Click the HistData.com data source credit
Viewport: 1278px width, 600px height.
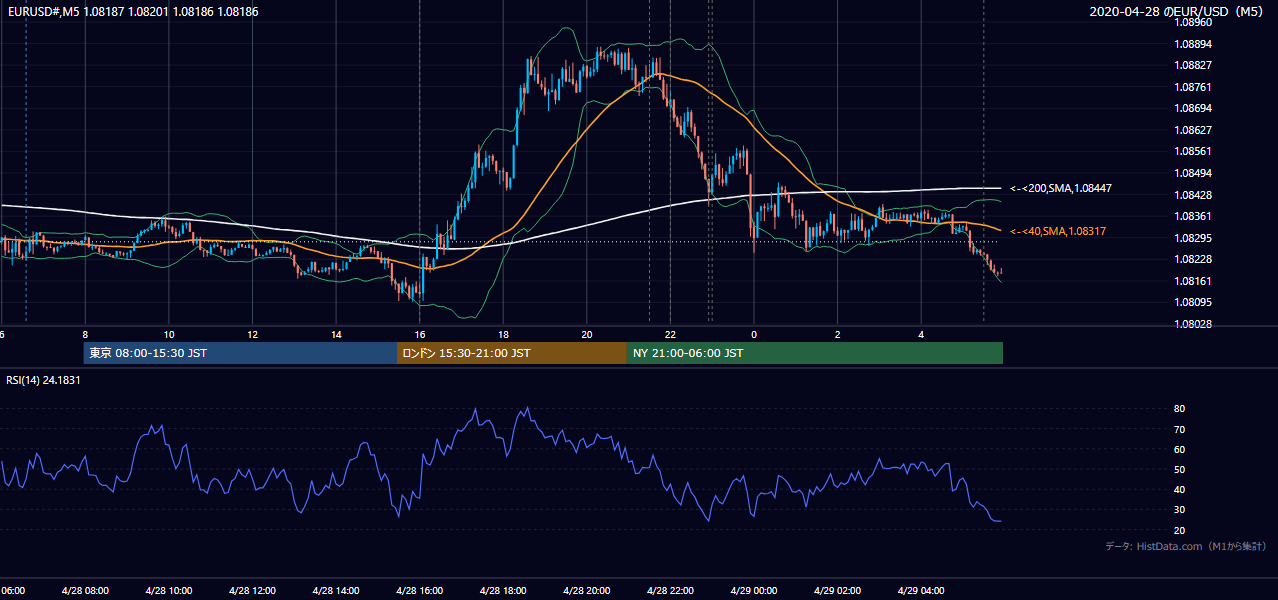(1186, 546)
